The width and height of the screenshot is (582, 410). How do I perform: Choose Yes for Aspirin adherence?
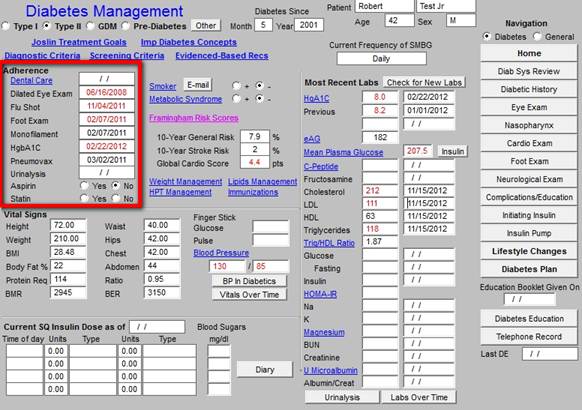[x=85, y=186]
